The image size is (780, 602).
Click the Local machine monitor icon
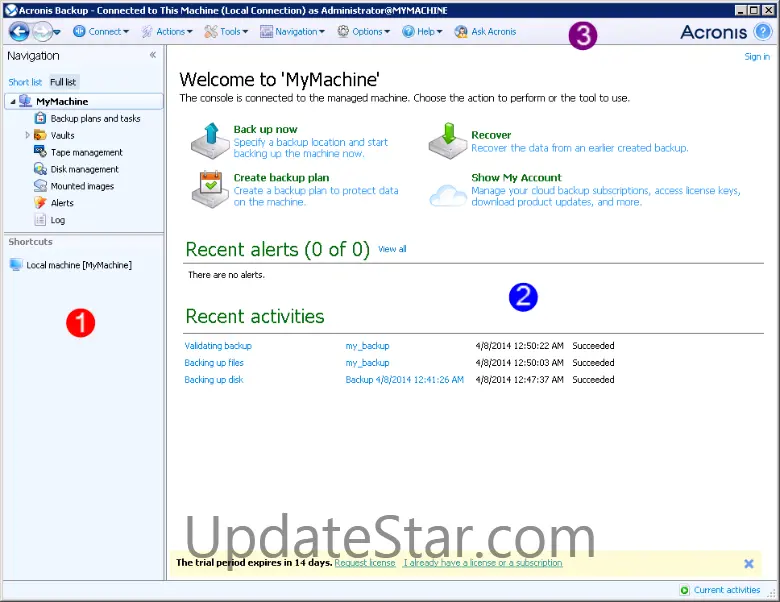pyautogui.click(x=16, y=265)
